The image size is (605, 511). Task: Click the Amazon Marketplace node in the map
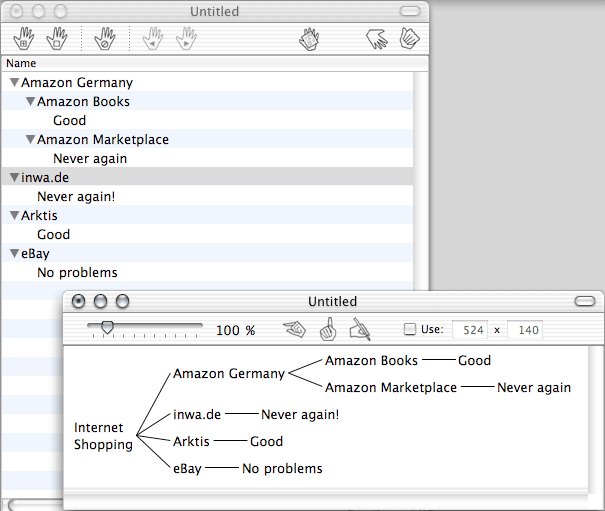coord(391,387)
